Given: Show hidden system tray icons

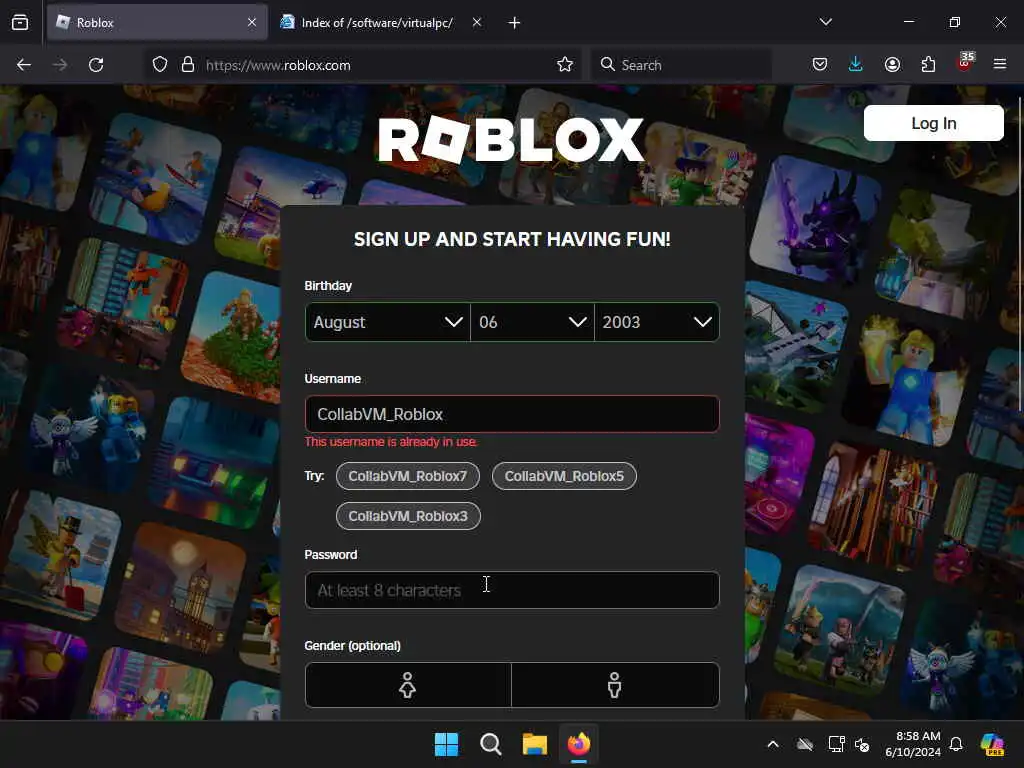Looking at the screenshot, I should coord(773,744).
